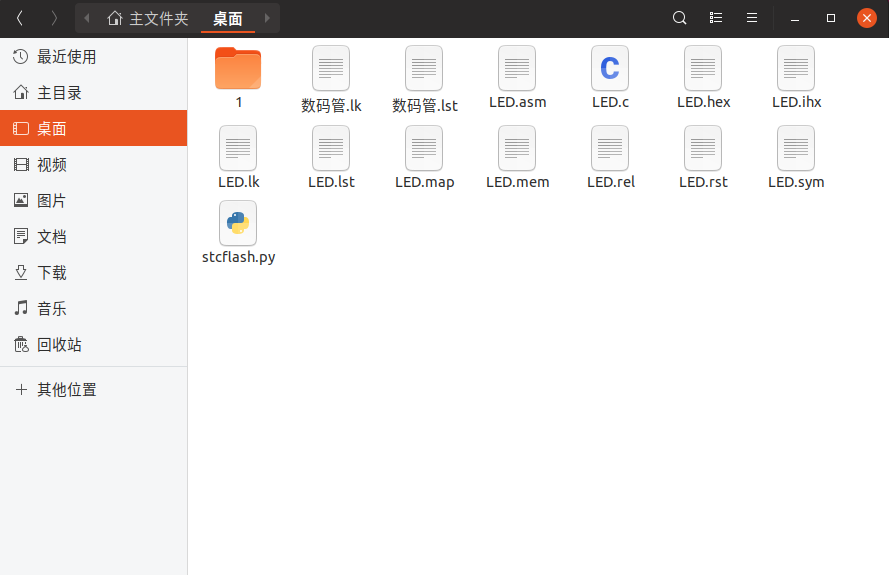Select the LED.rst file icon
Screen dimensions: 889x575
[x=703, y=148]
